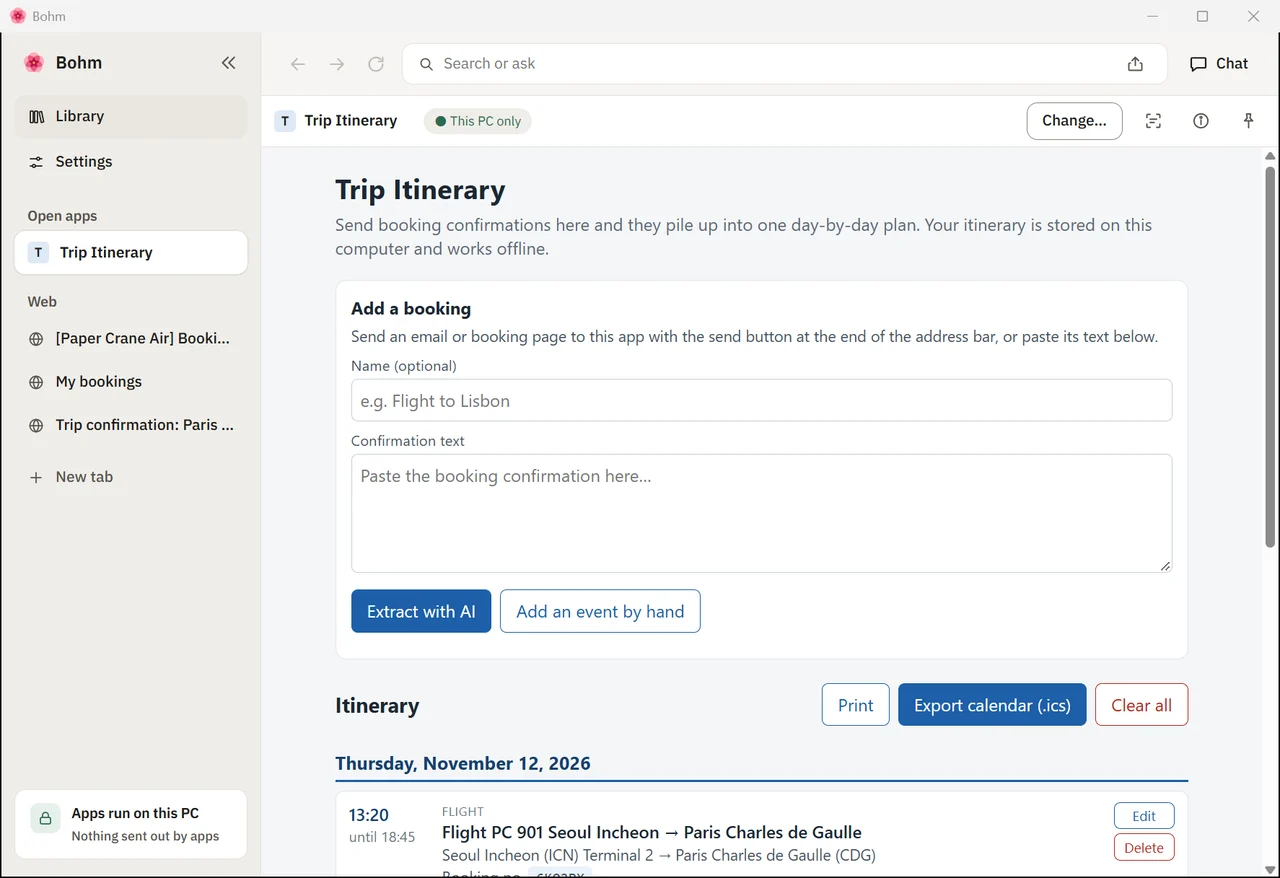Switch to the Trip confirmation: Paris tab
The image size is (1280, 878).
[131, 425]
